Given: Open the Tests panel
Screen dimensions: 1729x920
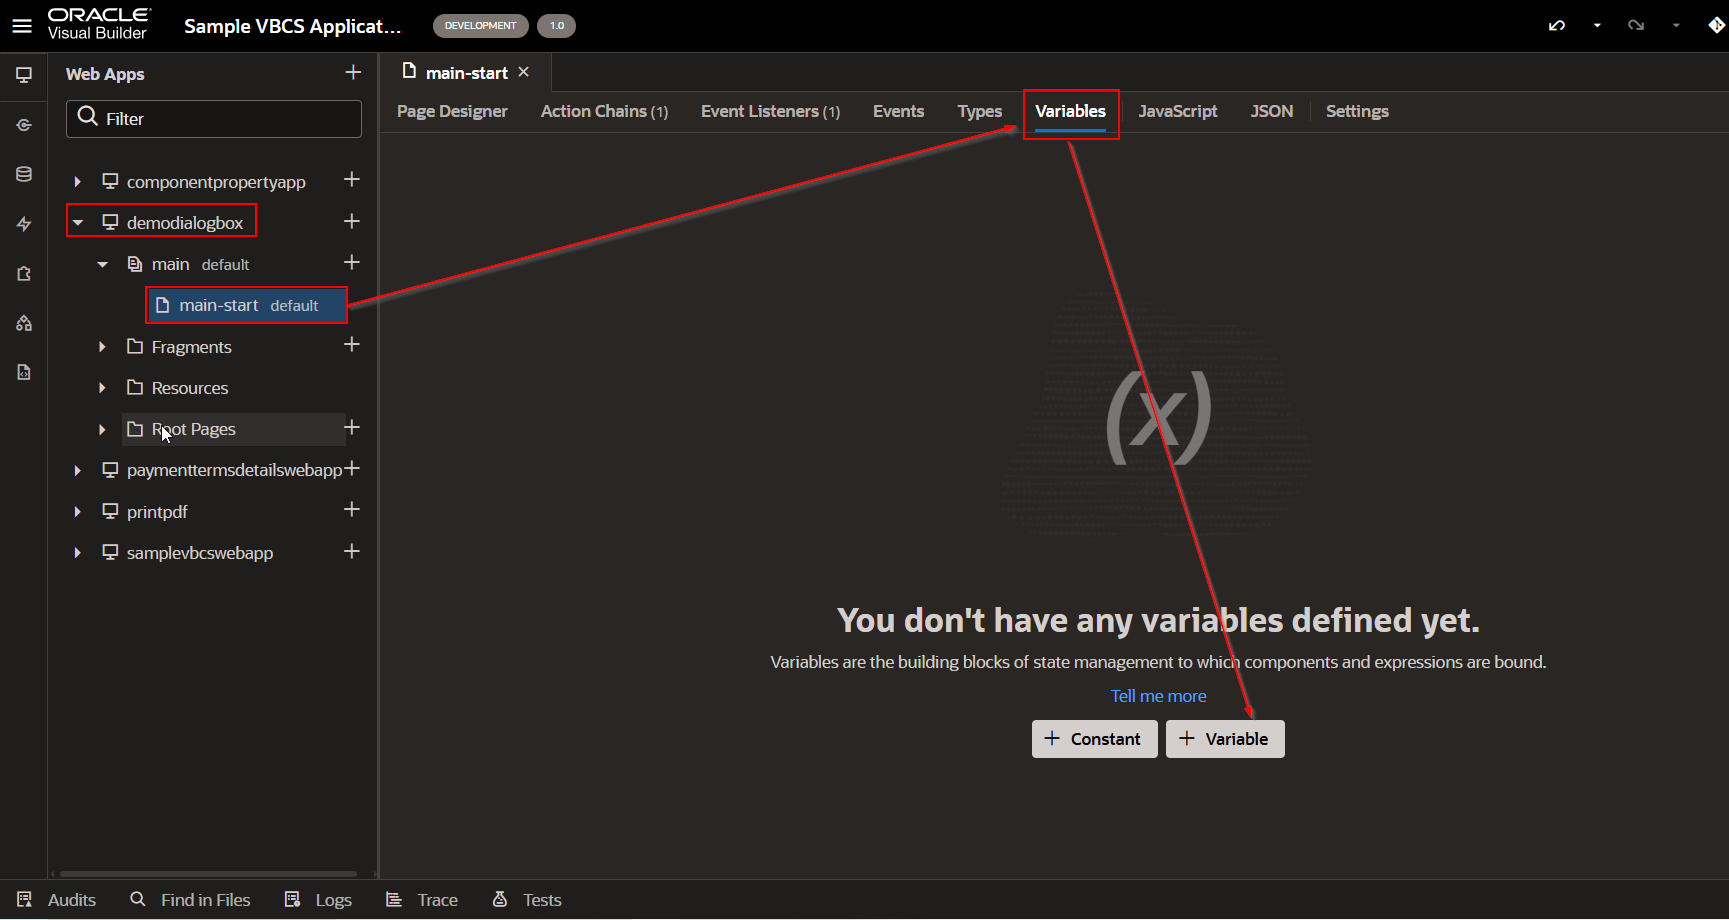Looking at the screenshot, I should tap(527, 900).
